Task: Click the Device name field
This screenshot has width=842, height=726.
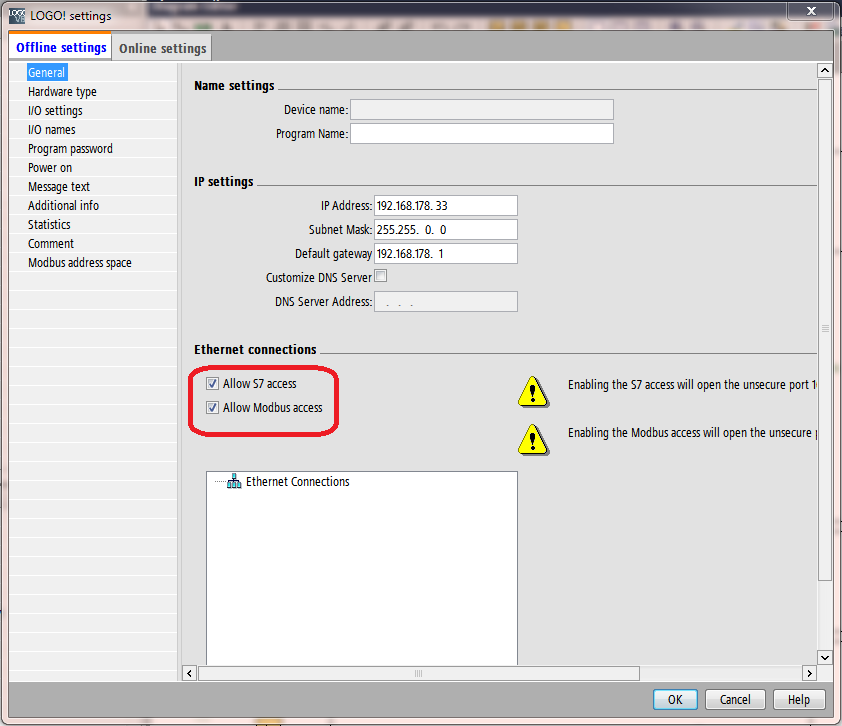Action: tap(482, 110)
